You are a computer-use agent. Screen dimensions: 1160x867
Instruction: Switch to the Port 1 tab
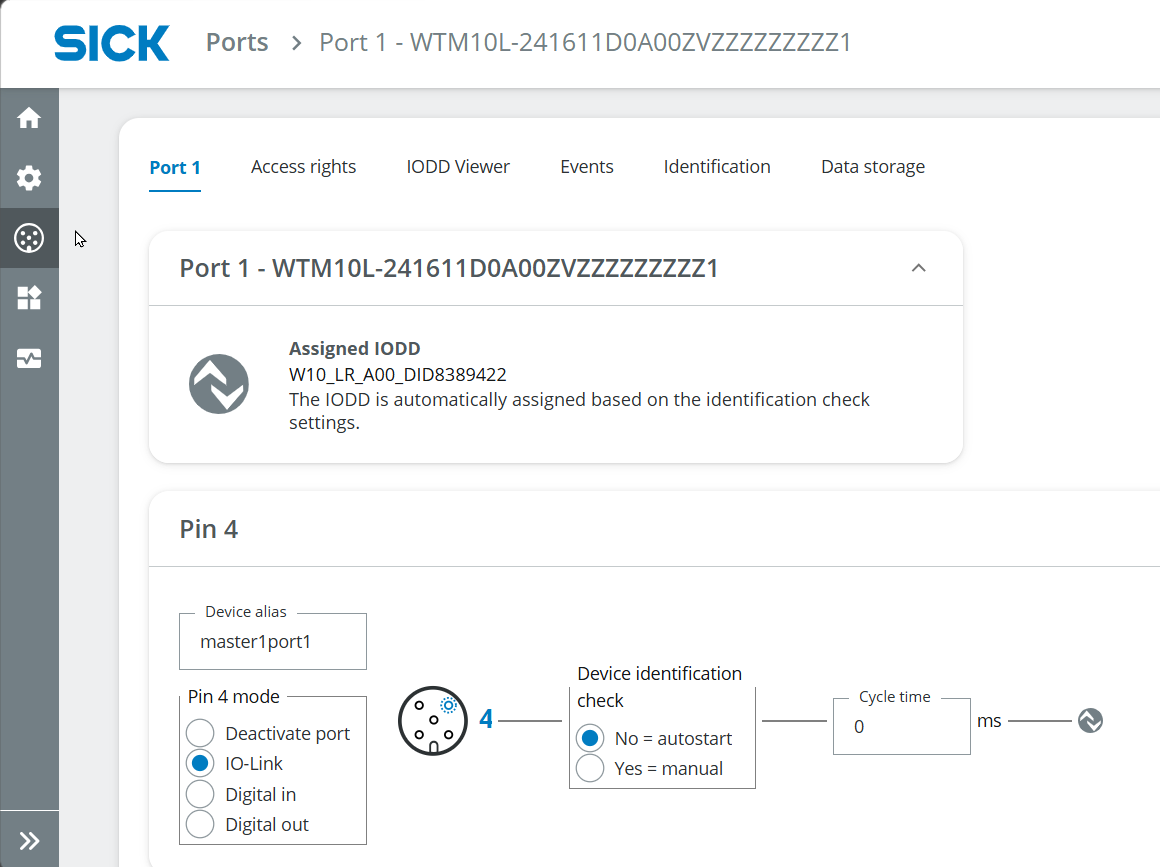175,167
